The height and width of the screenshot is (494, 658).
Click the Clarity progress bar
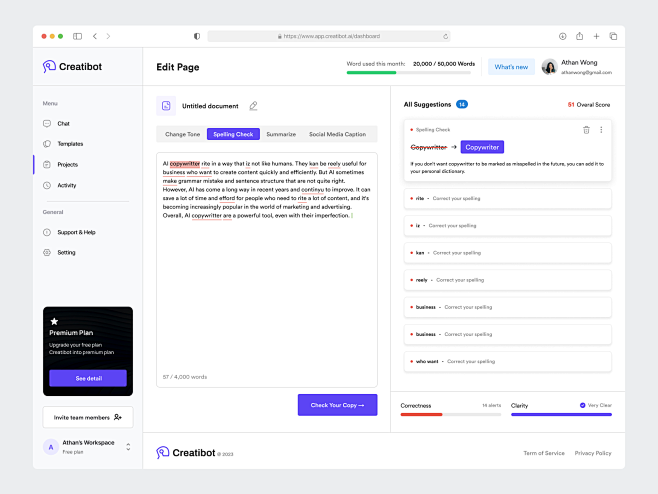(x=561, y=414)
